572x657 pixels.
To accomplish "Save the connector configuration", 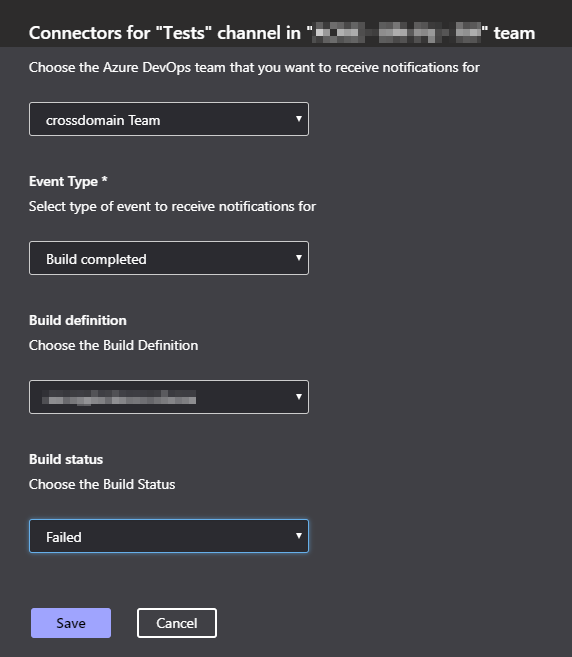I will tap(71, 623).
